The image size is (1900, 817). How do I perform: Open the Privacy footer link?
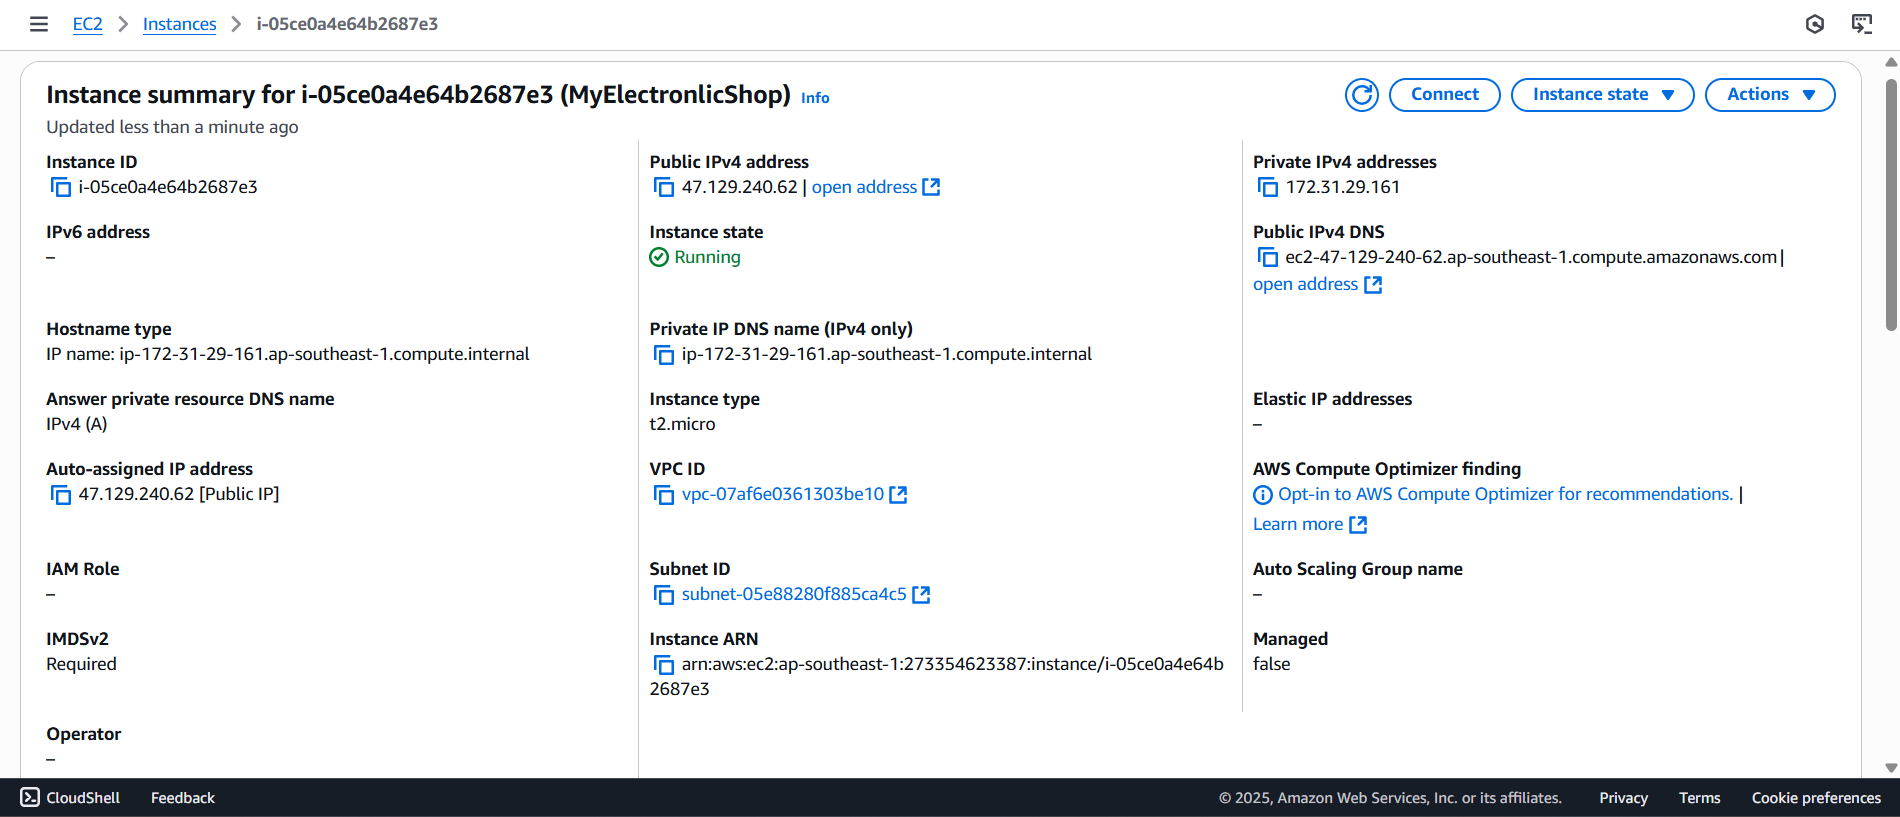[1623, 798]
